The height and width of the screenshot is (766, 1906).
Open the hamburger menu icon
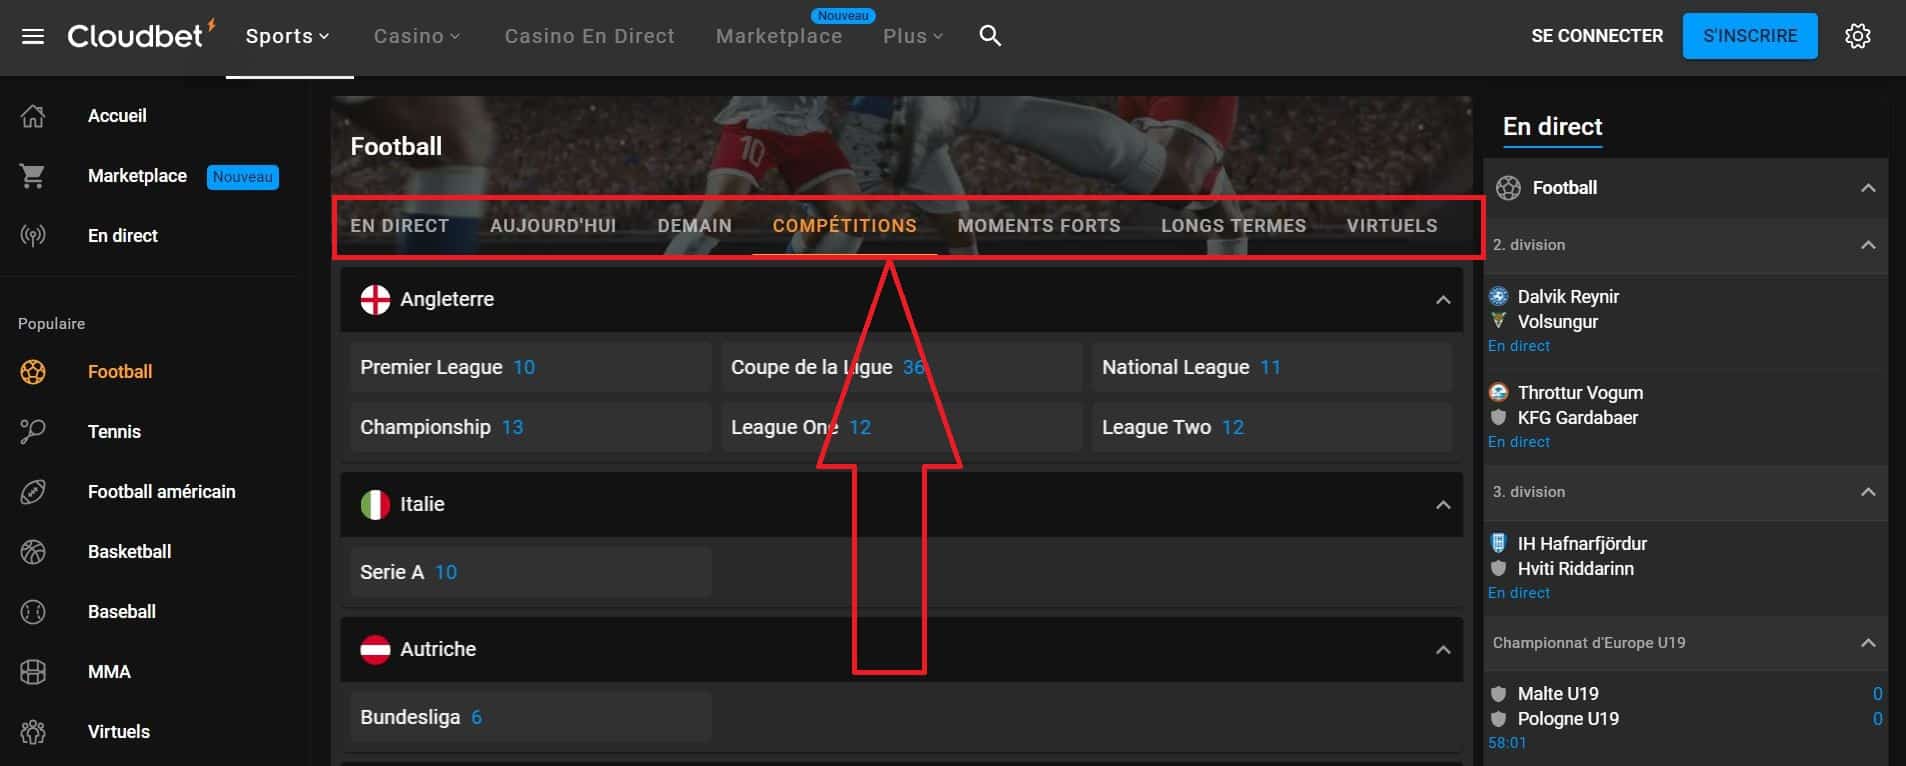click(x=33, y=36)
